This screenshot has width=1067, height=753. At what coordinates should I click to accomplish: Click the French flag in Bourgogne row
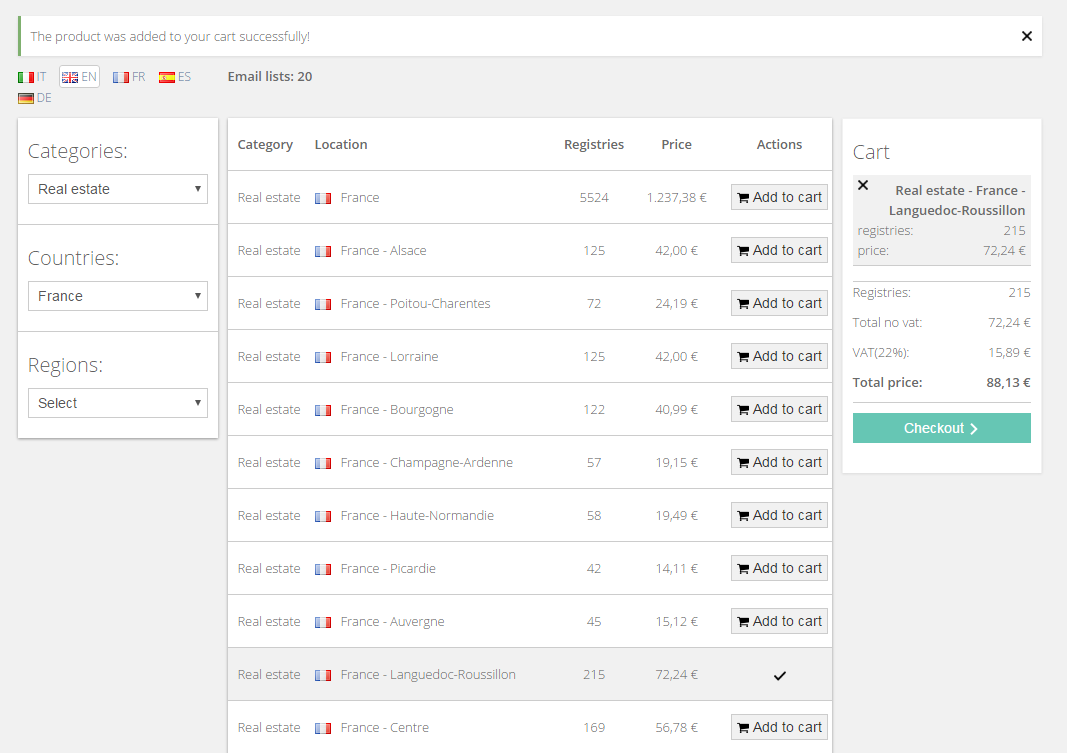pos(323,410)
